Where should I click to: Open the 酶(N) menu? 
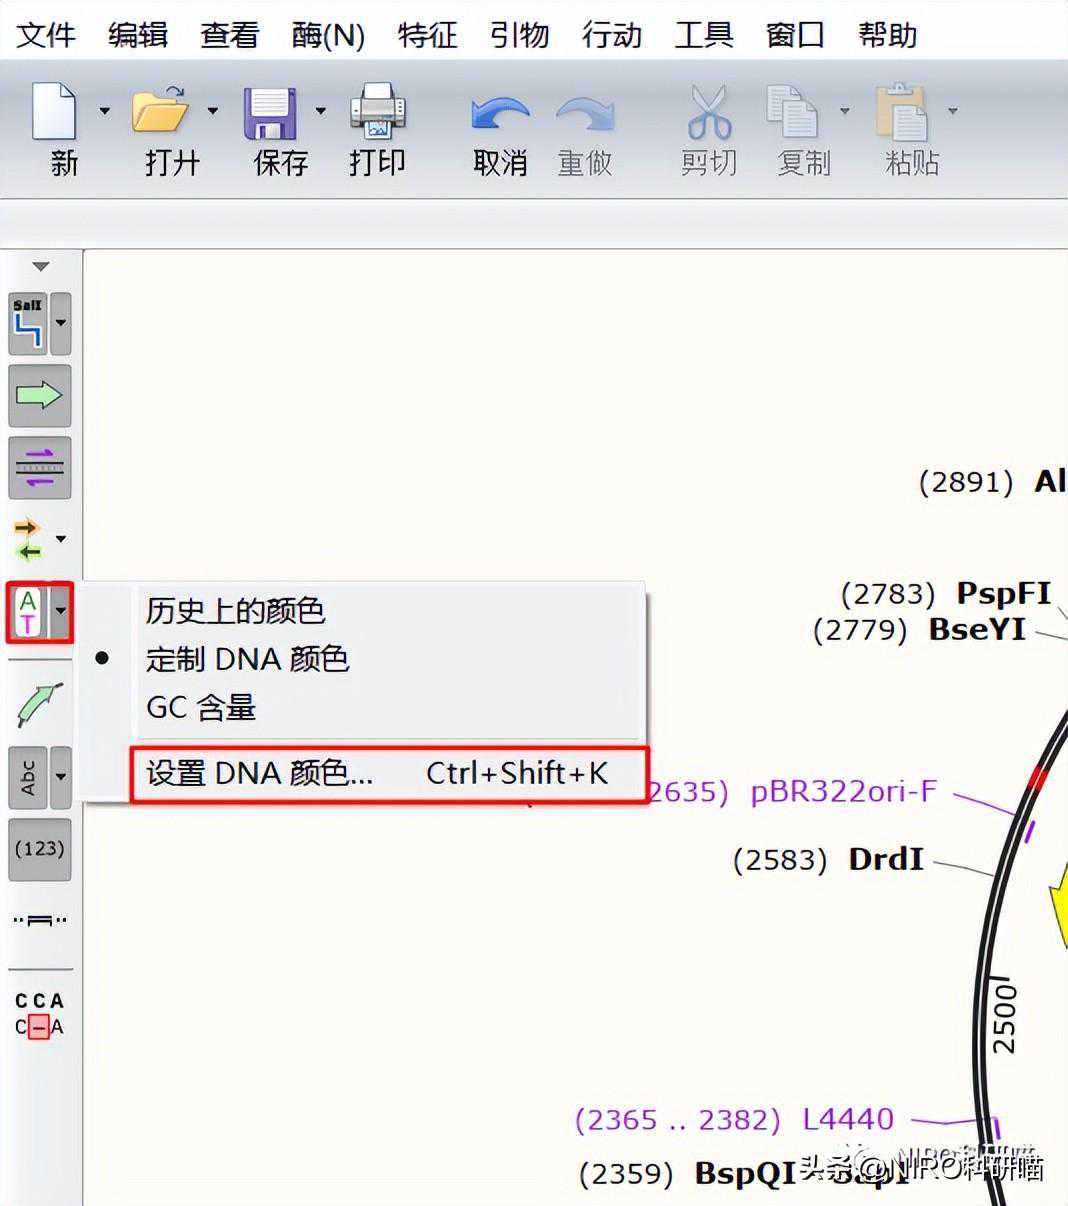pyautogui.click(x=328, y=35)
